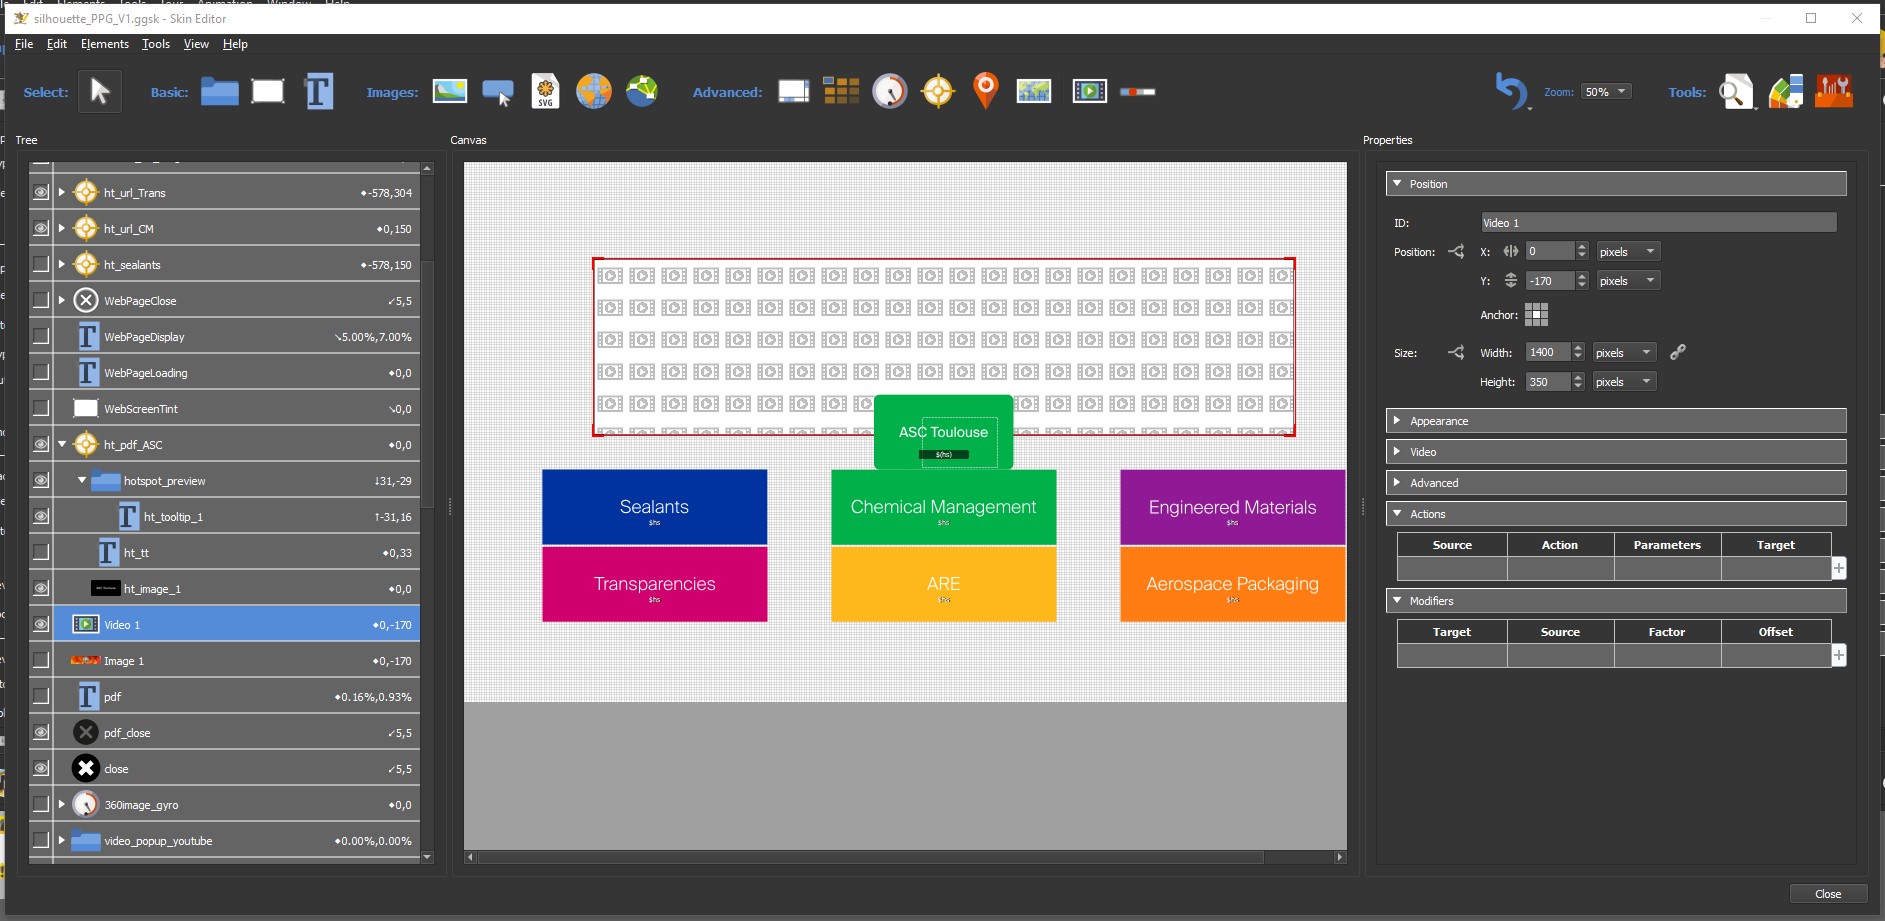Screen dimensions: 1885x921
Task: Add a seekbar element
Action: pyautogui.click(x=1137, y=92)
